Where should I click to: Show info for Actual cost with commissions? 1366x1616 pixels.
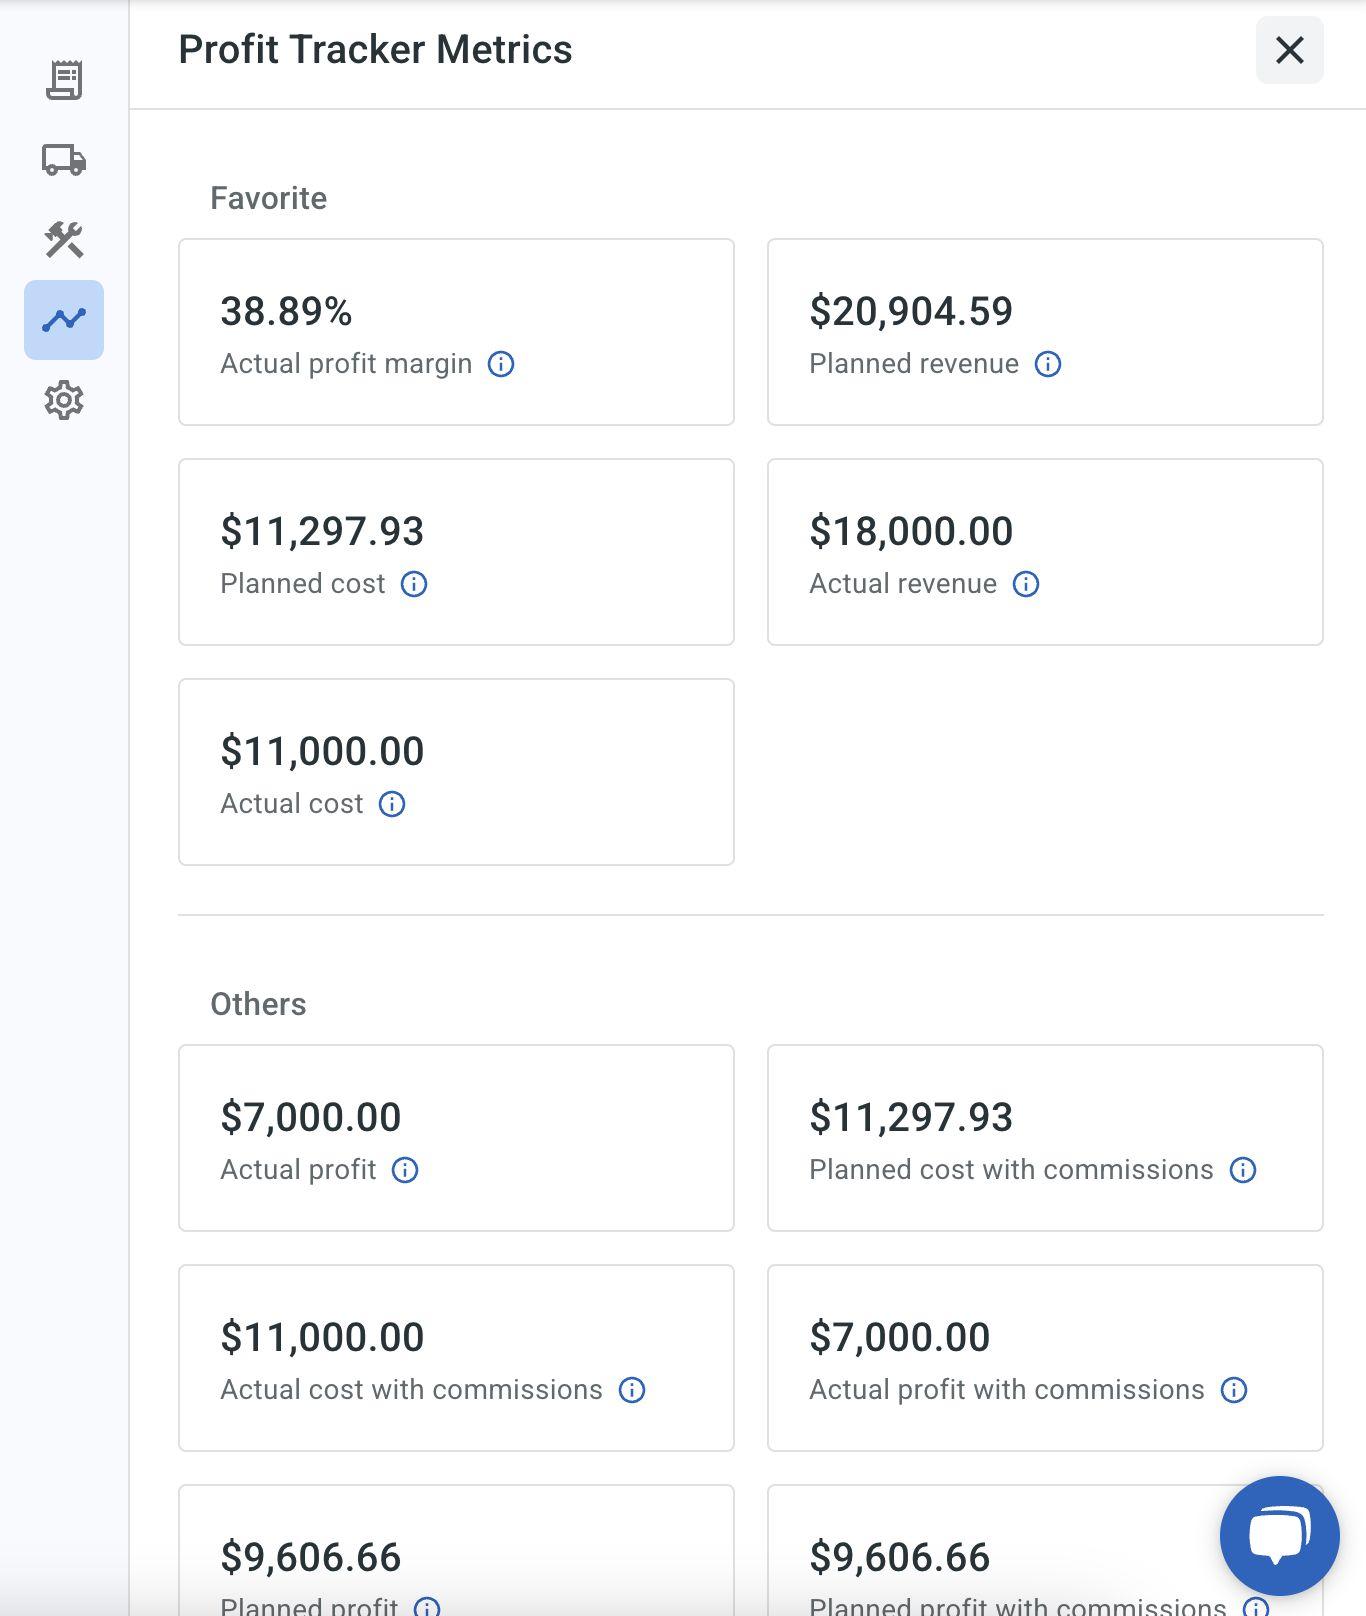pyautogui.click(x=632, y=1390)
